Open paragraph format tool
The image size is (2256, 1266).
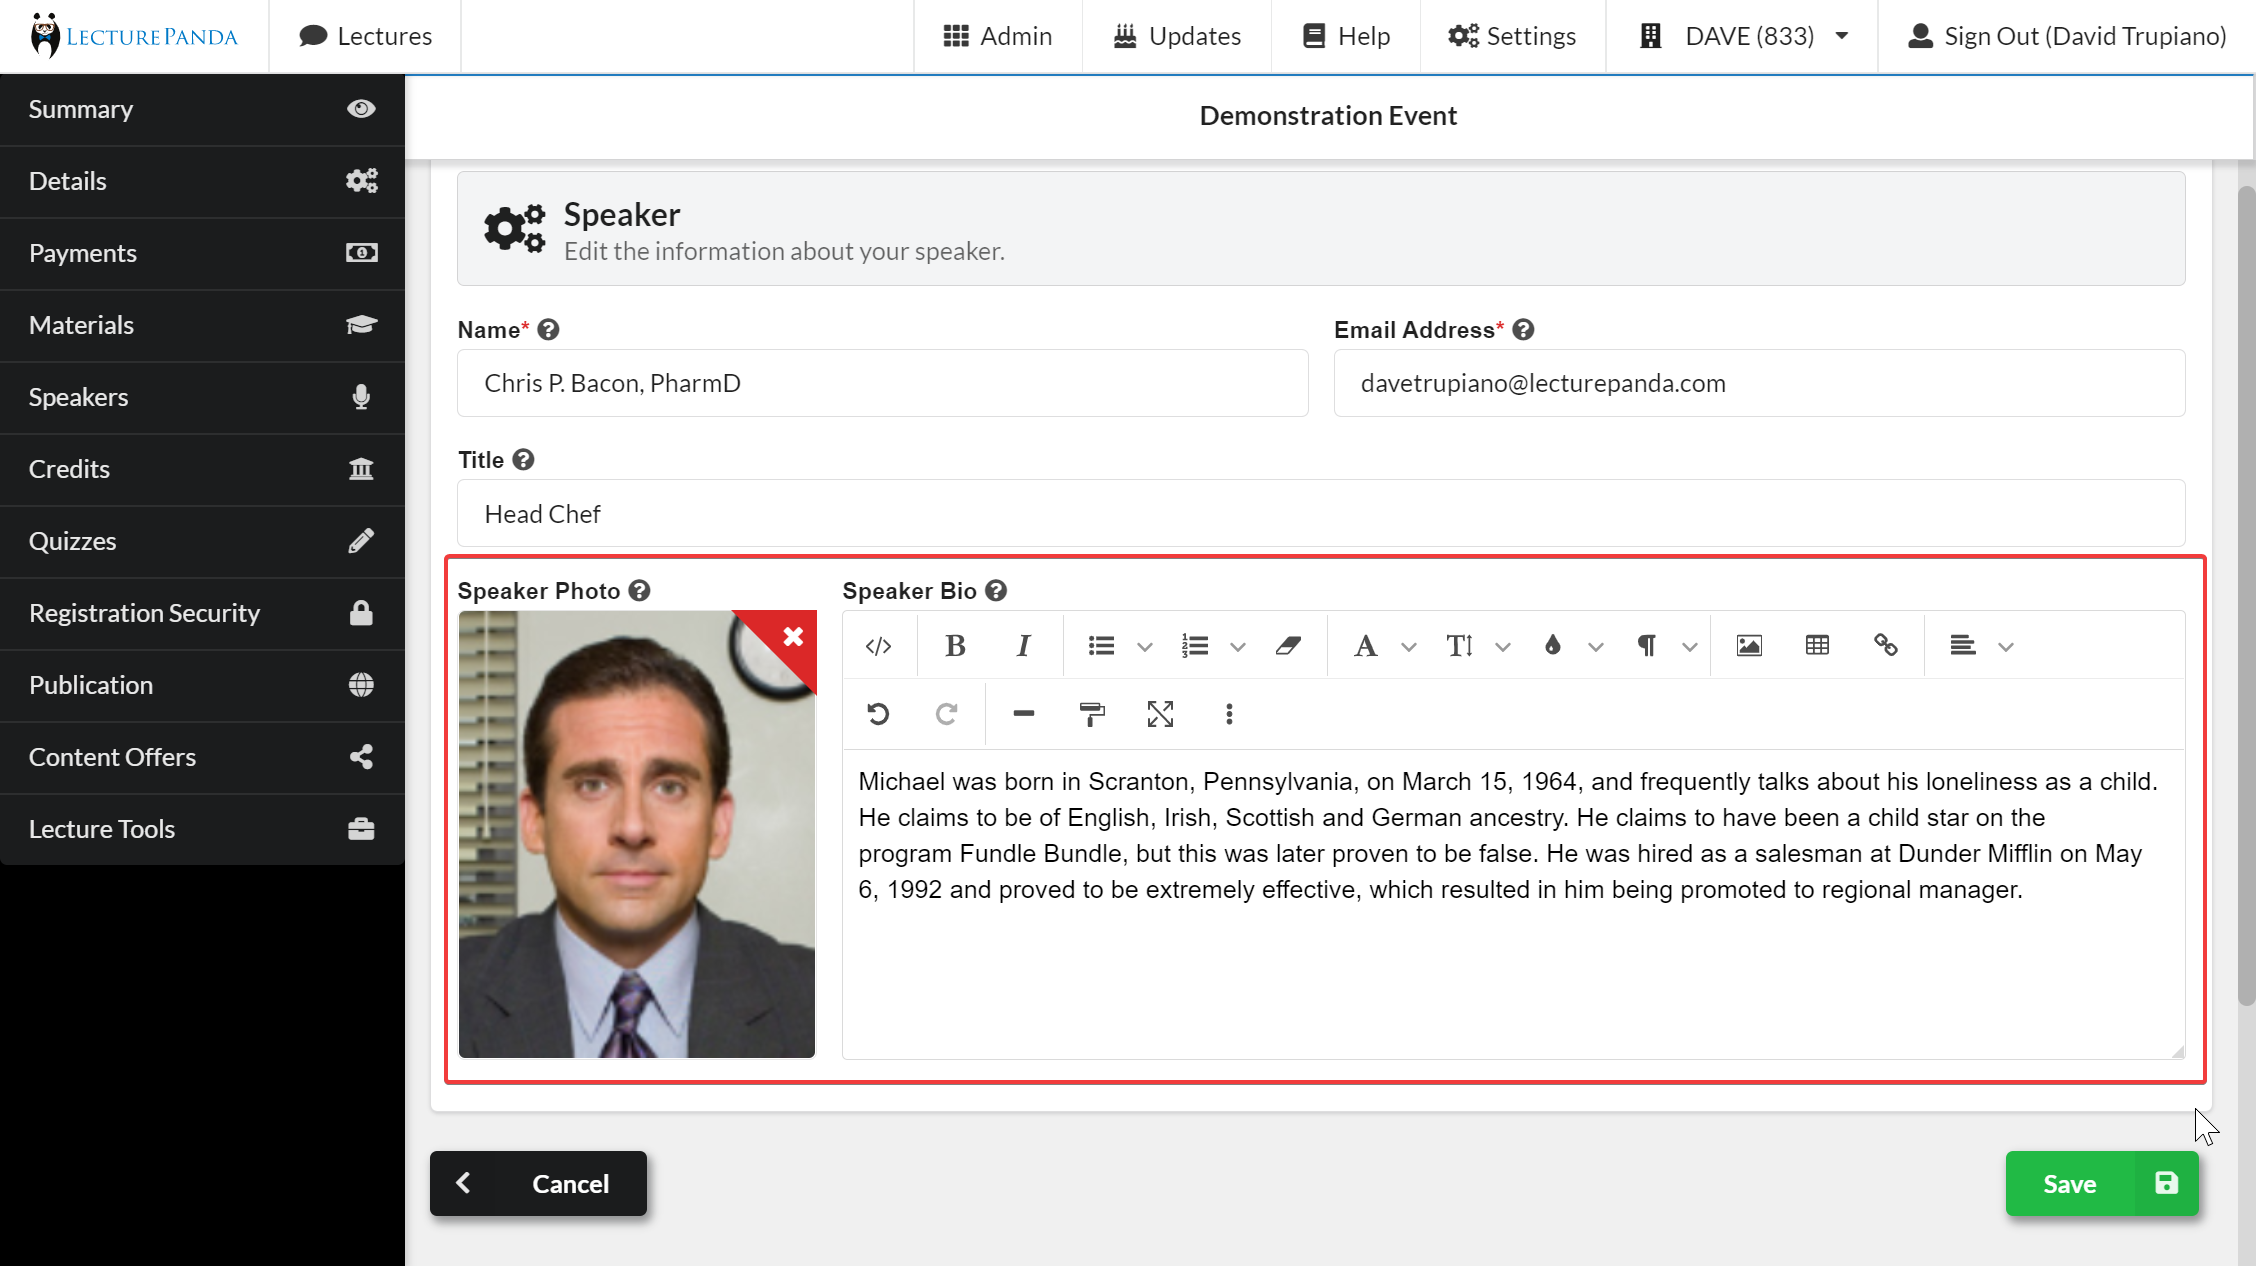click(x=1647, y=646)
